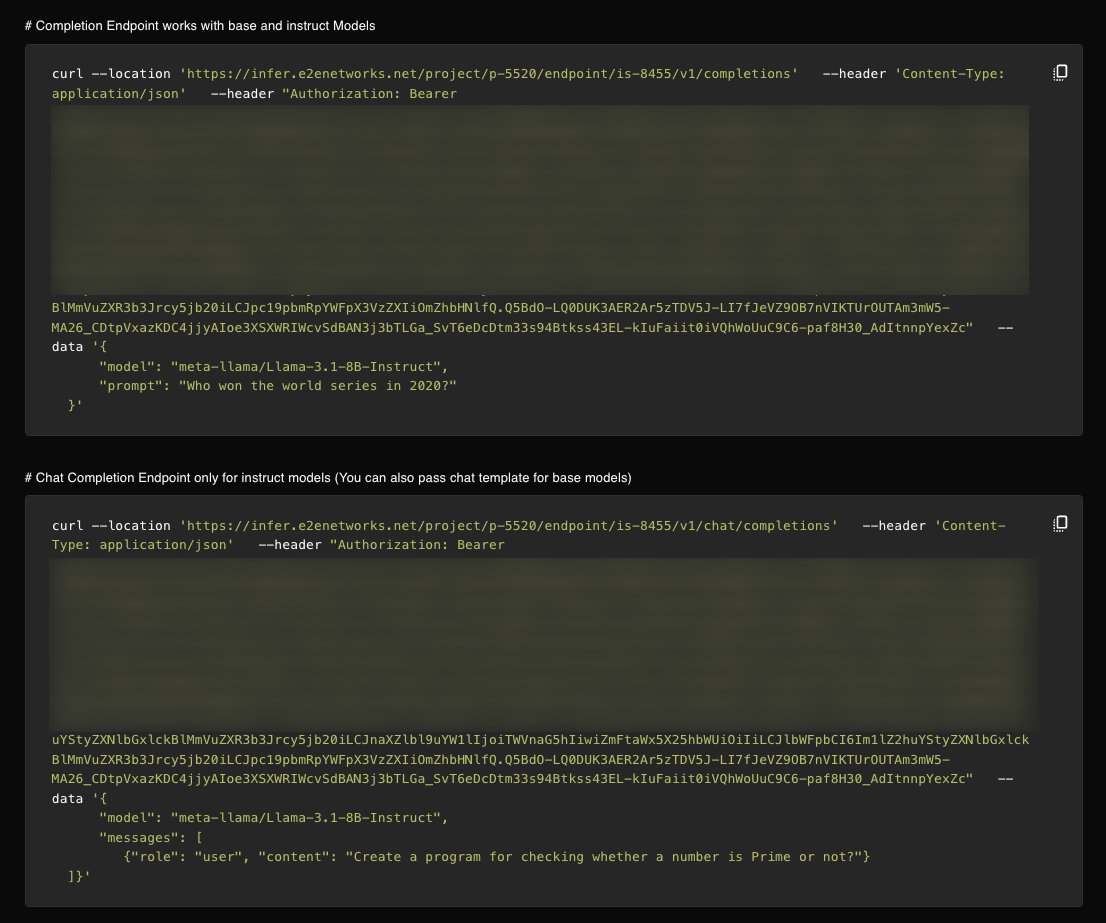Click the v1/chat/completions endpoint URL

tap(509, 526)
